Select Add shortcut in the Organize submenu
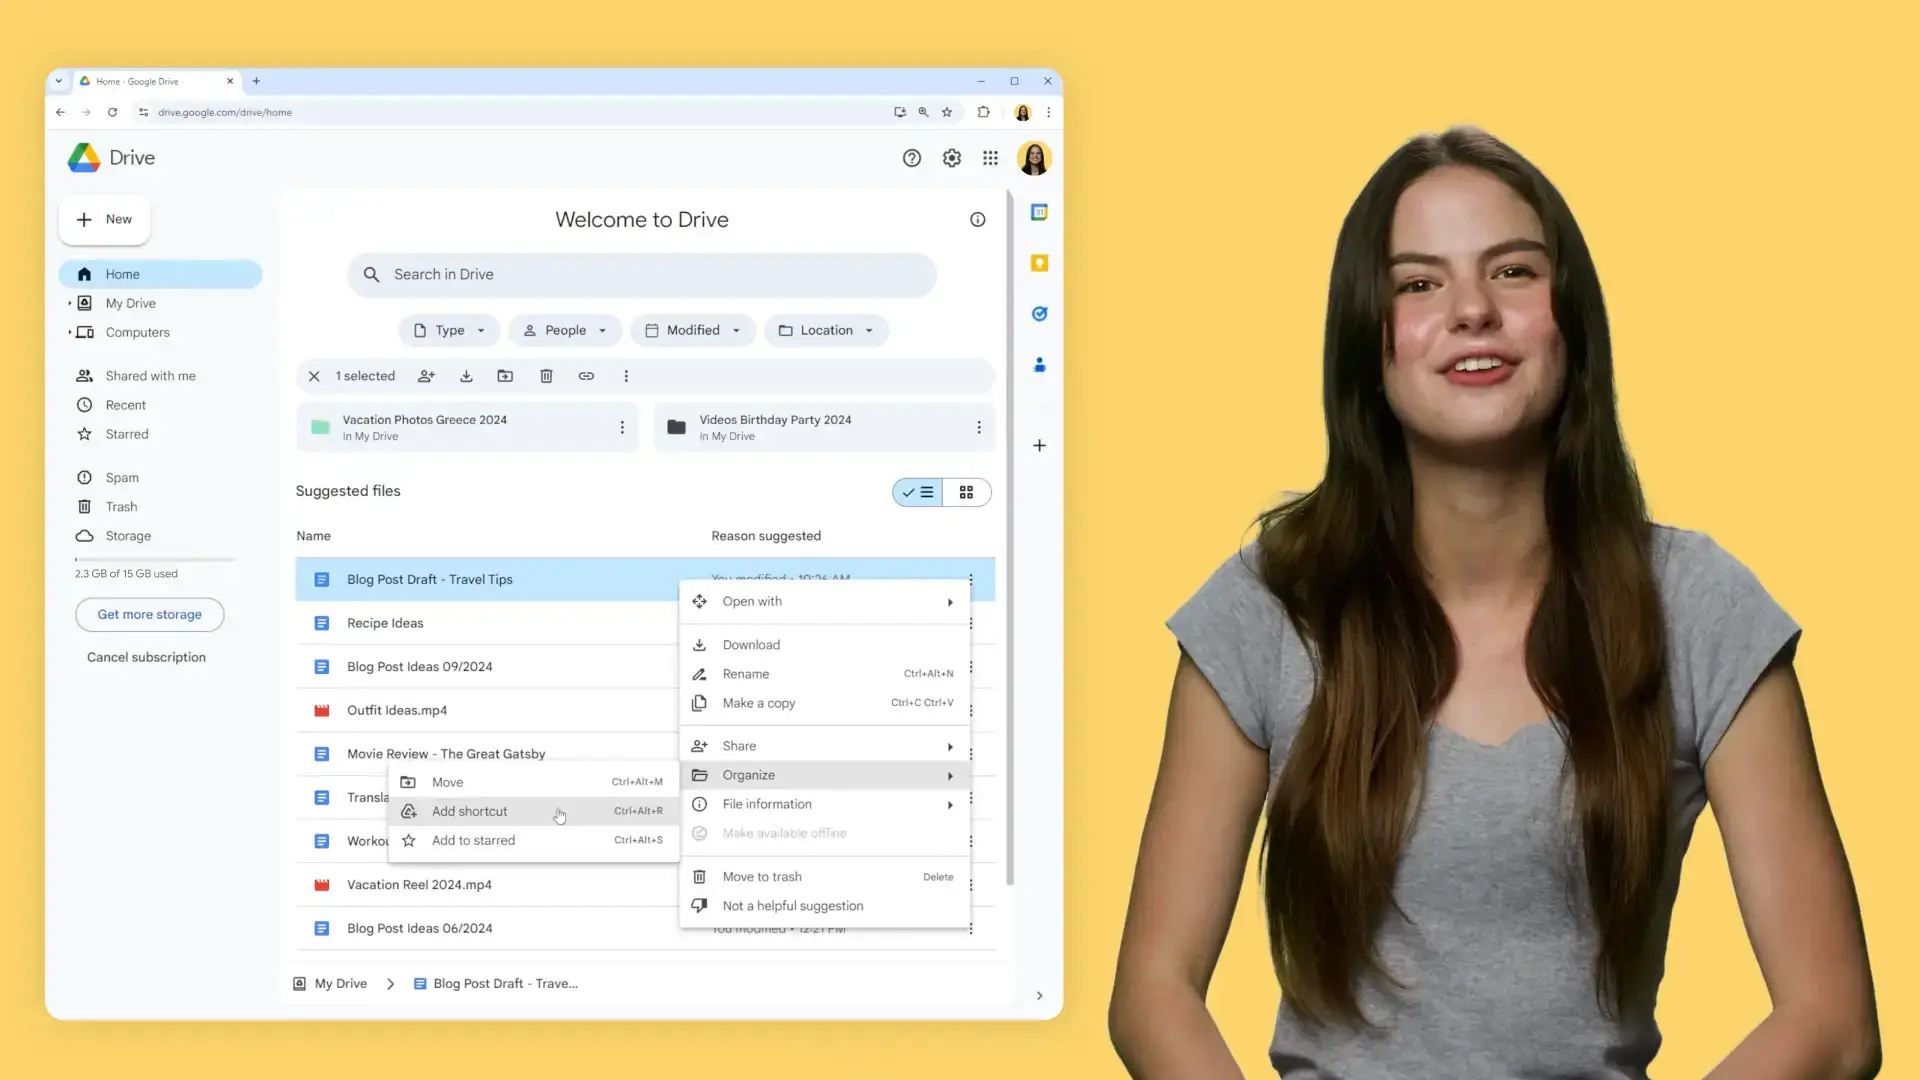This screenshot has height=1080, width=1920. coord(470,811)
